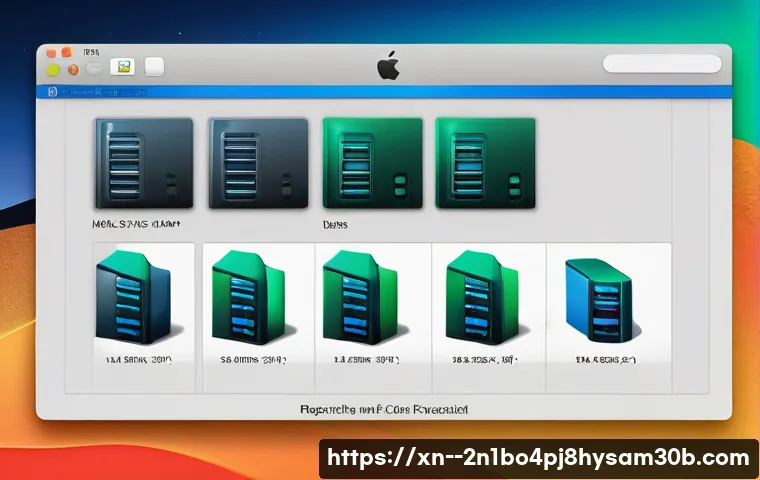Select the second dark server icon in top row

[x=258, y=162]
